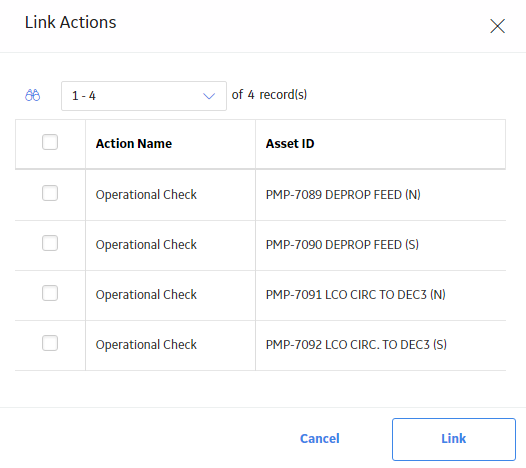Click the Cancel link
Viewport: 526px width, 468px height.
[320, 438]
